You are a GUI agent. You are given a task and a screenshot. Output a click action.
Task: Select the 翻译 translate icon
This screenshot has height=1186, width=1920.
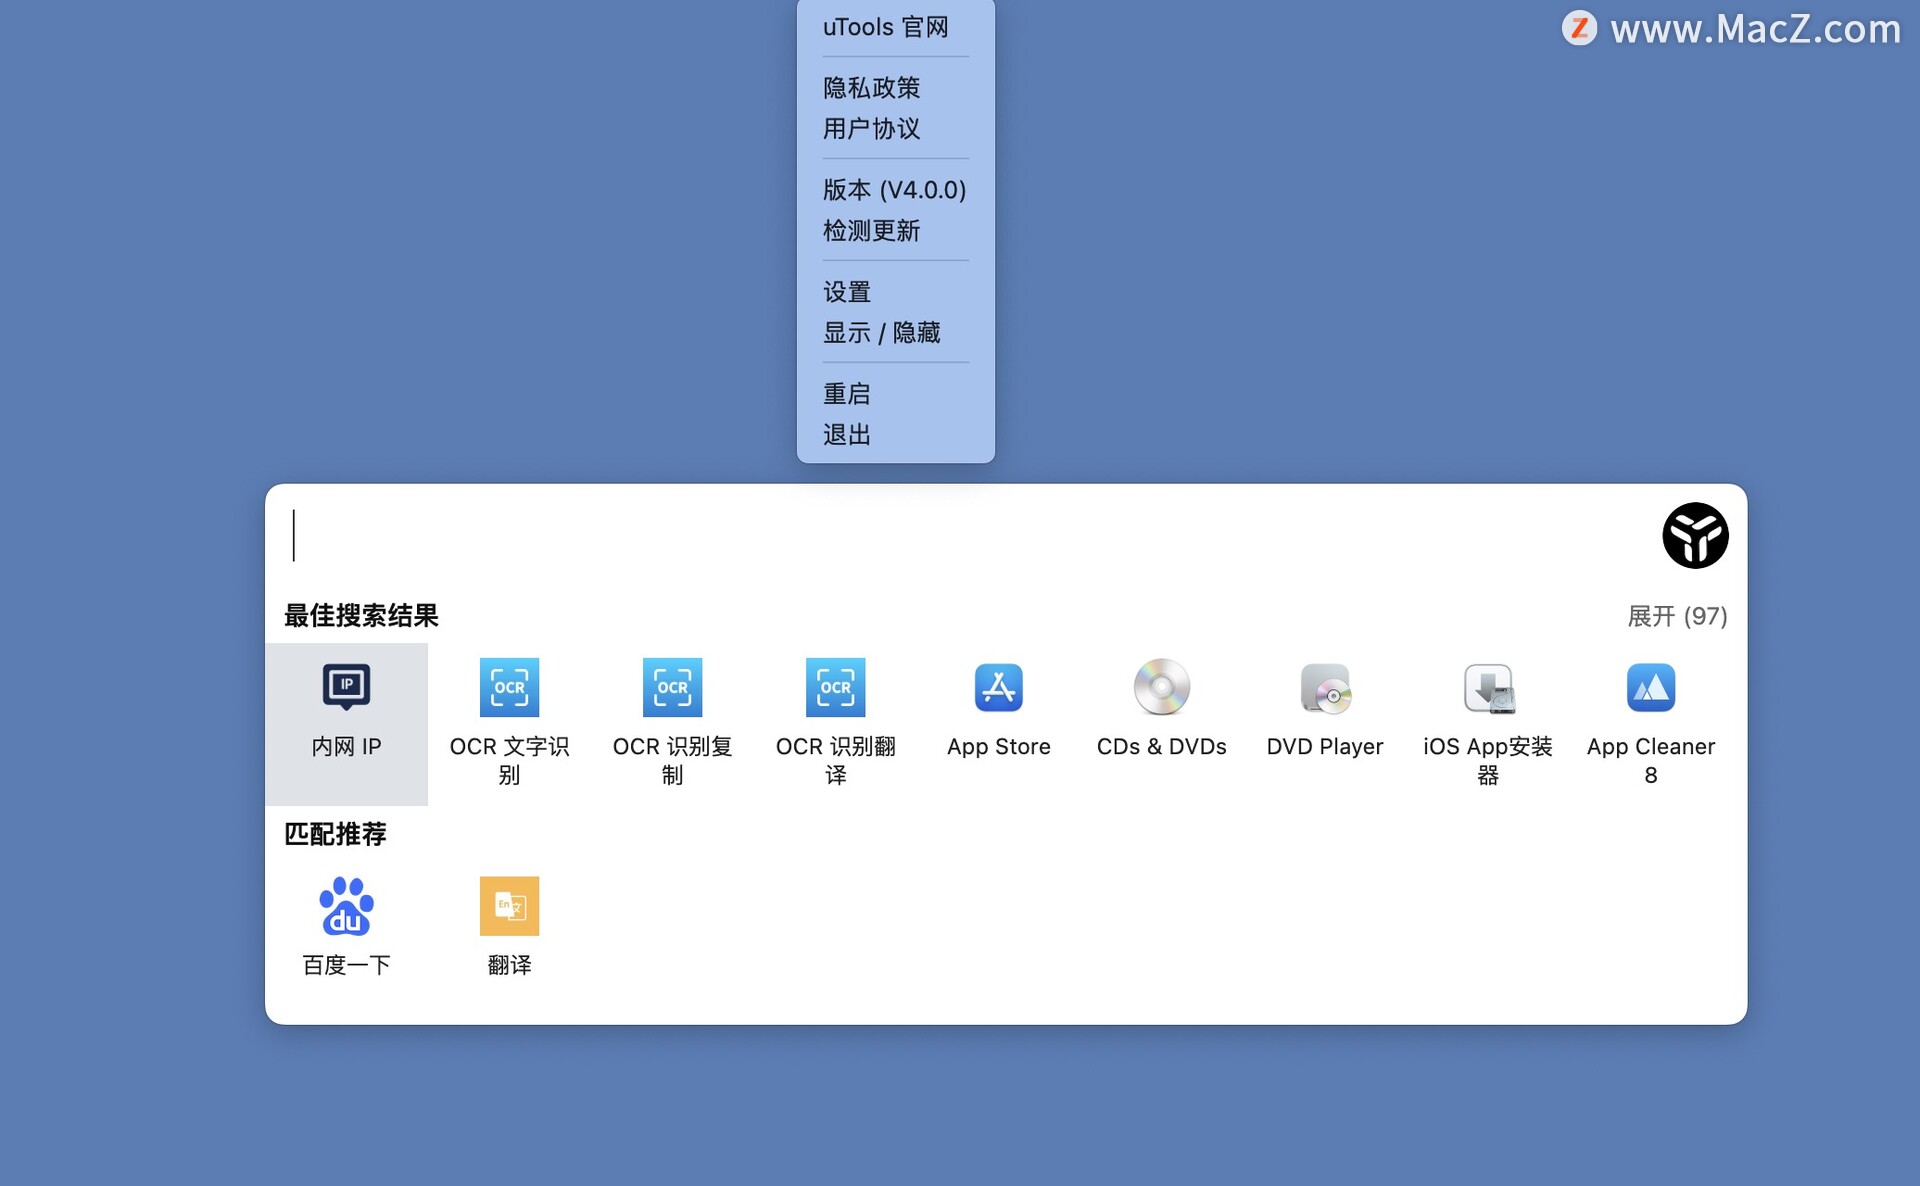pyautogui.click(x=509, y=906)
